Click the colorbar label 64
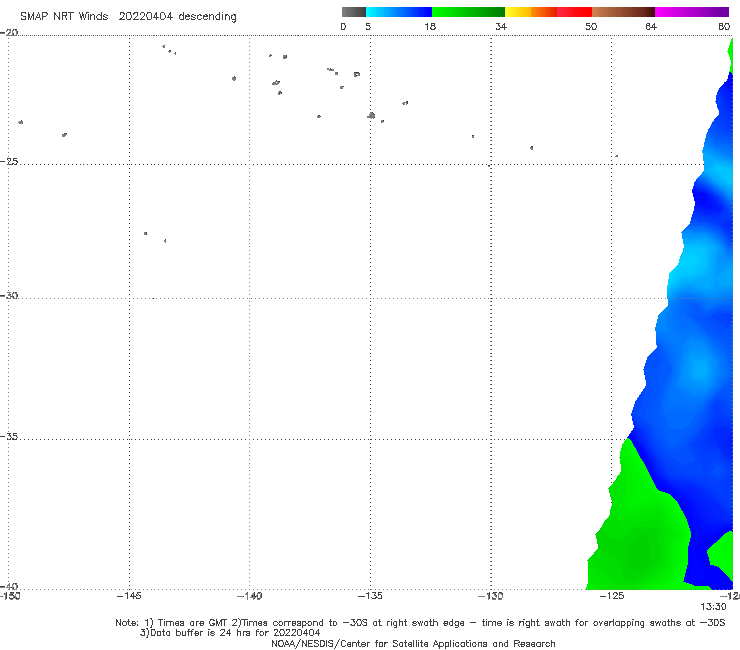The image size is (740, 650). tap(651, 26)
